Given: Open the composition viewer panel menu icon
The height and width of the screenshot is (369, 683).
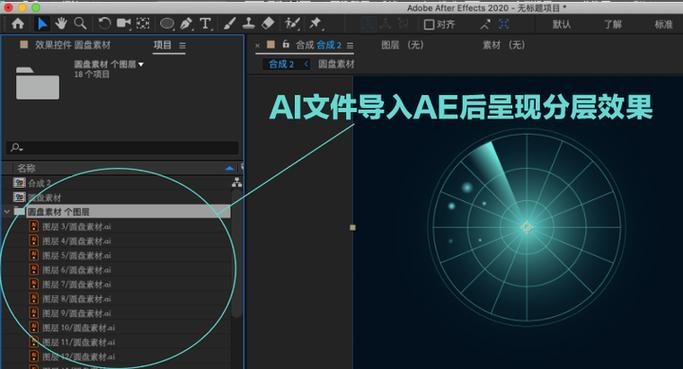Looking at the screenshot, I should click(x=350, y=45).
